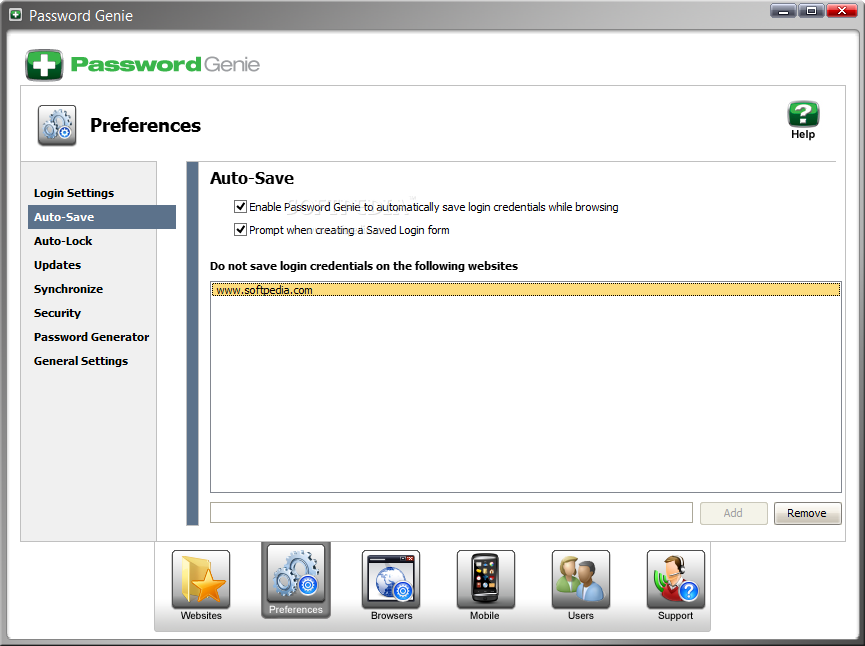Viewport: 865px width, 646px height.
Task: Click the green Help question mark icon
Action: (803, 114)
